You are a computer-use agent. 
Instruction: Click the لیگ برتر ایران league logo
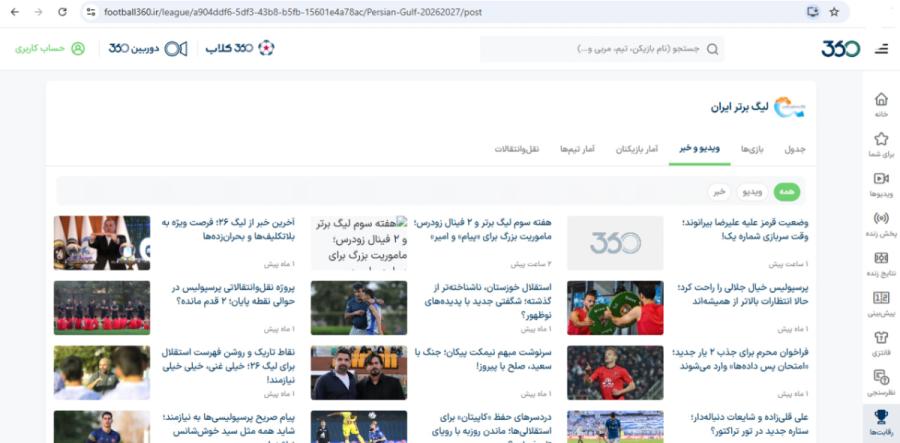(x=790, y=107)
